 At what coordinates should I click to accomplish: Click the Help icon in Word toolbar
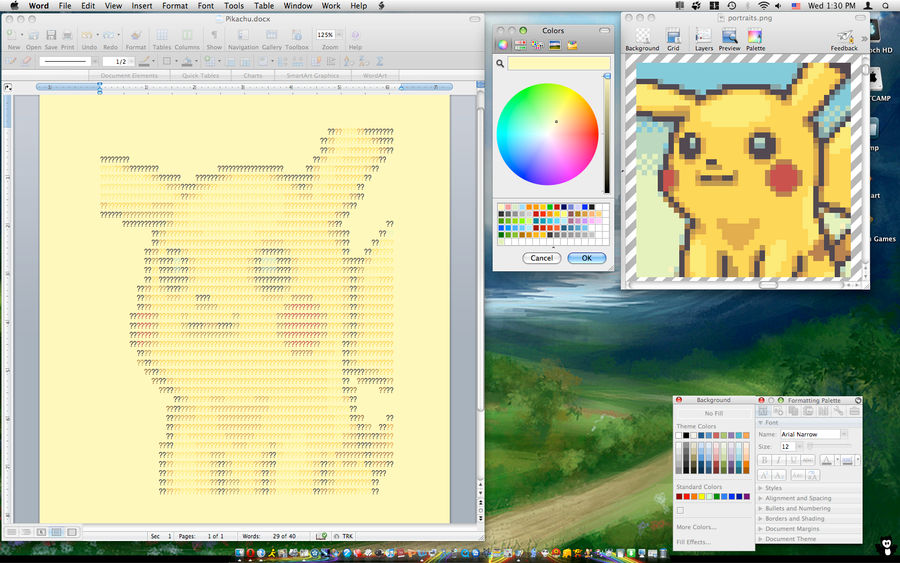[x=355, y=36]
